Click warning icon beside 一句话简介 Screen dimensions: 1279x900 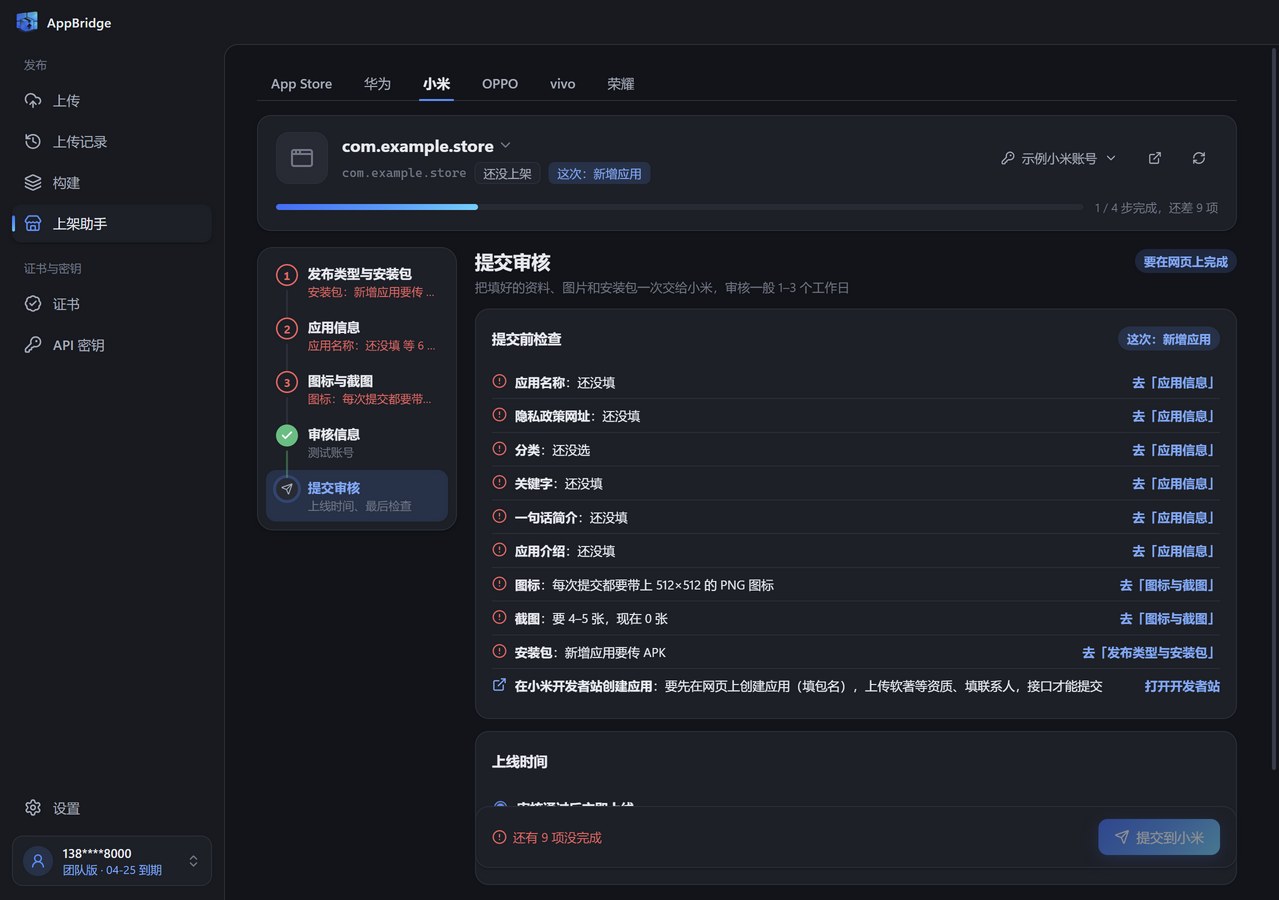tap(500, 516)
